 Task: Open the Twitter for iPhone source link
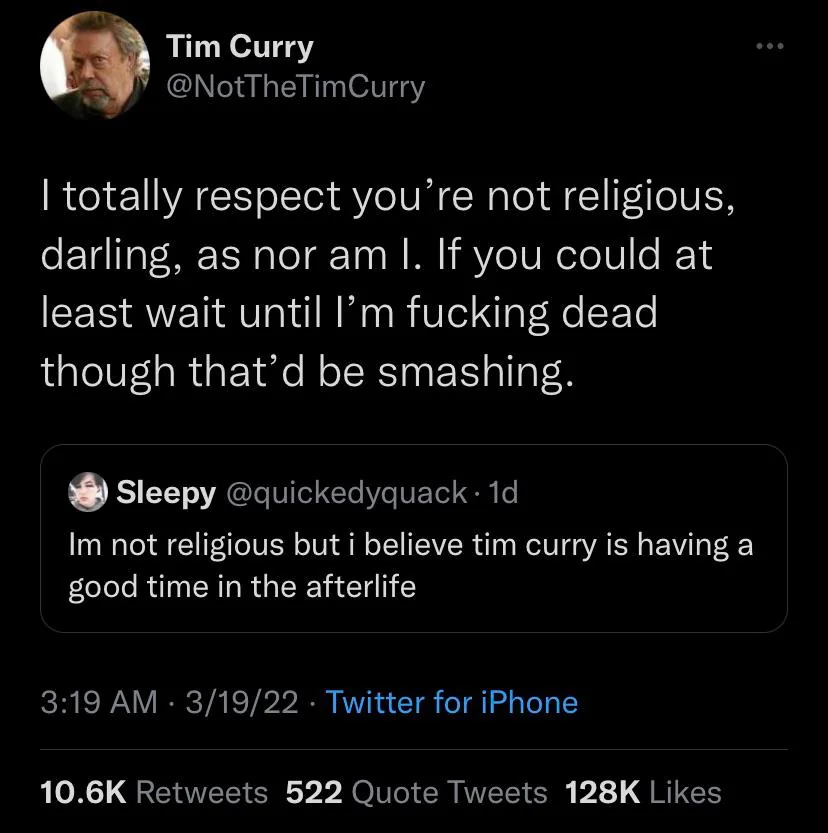(451, 702)
